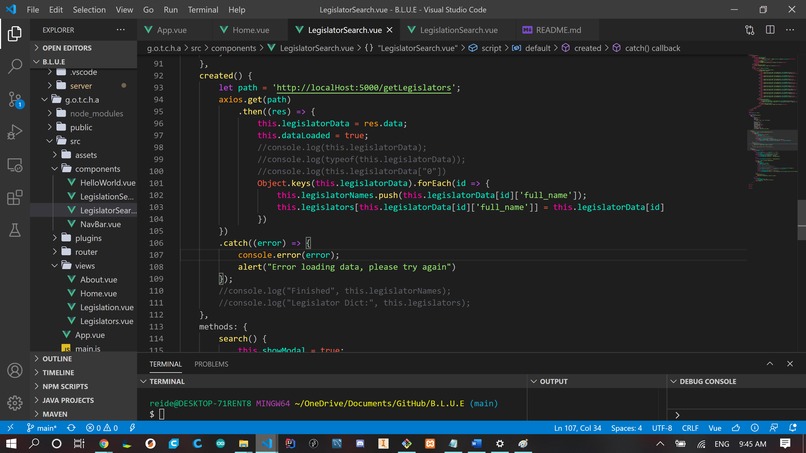
Task: Go to line/column via Ln 107 indicator
Action: tap(577, 428)
